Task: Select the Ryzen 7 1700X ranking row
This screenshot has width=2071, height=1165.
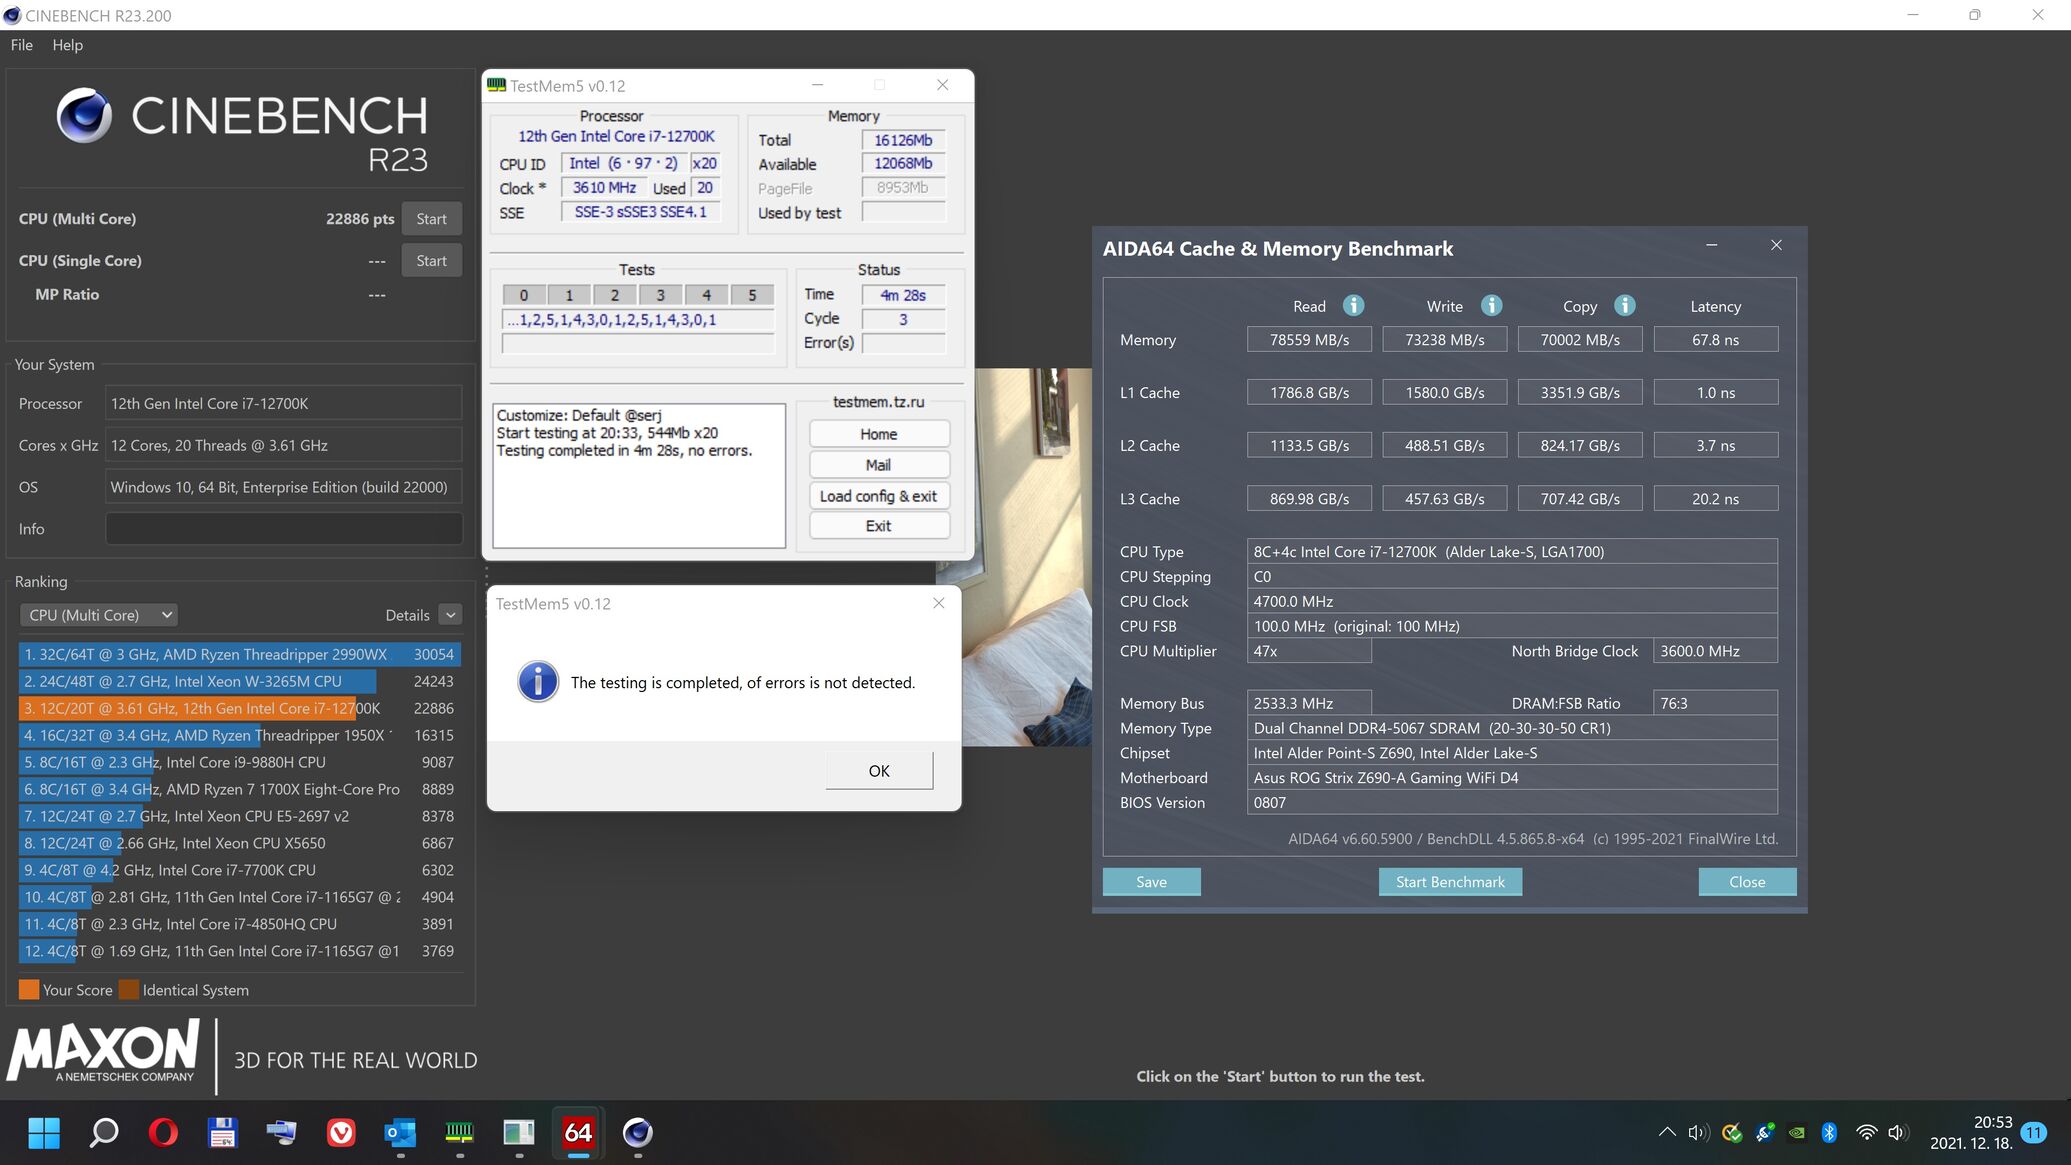Action: [x=239, y=790]
